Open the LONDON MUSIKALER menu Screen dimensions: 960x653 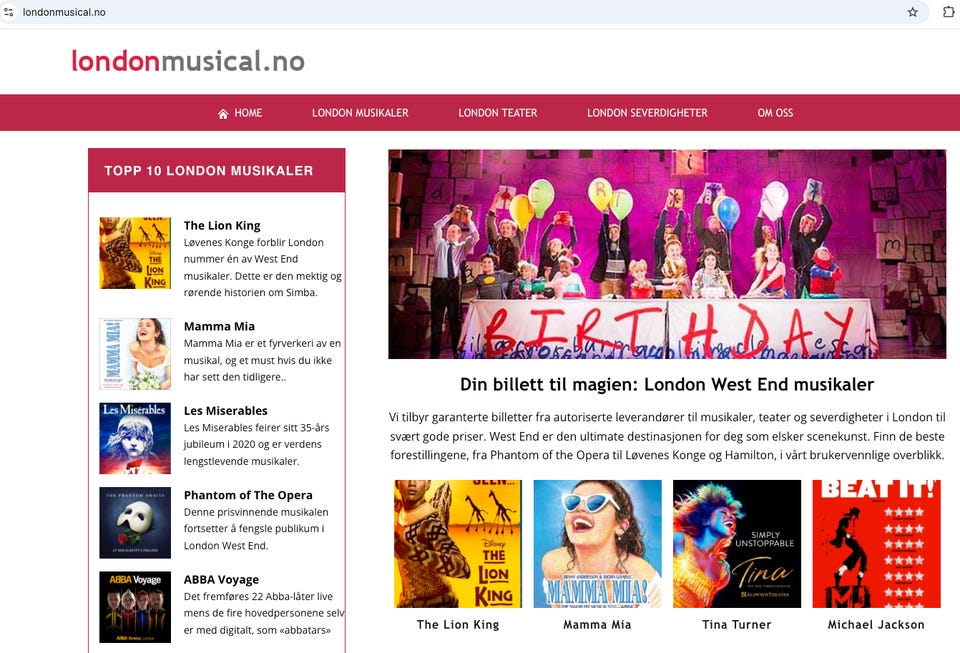pos(360,113)
